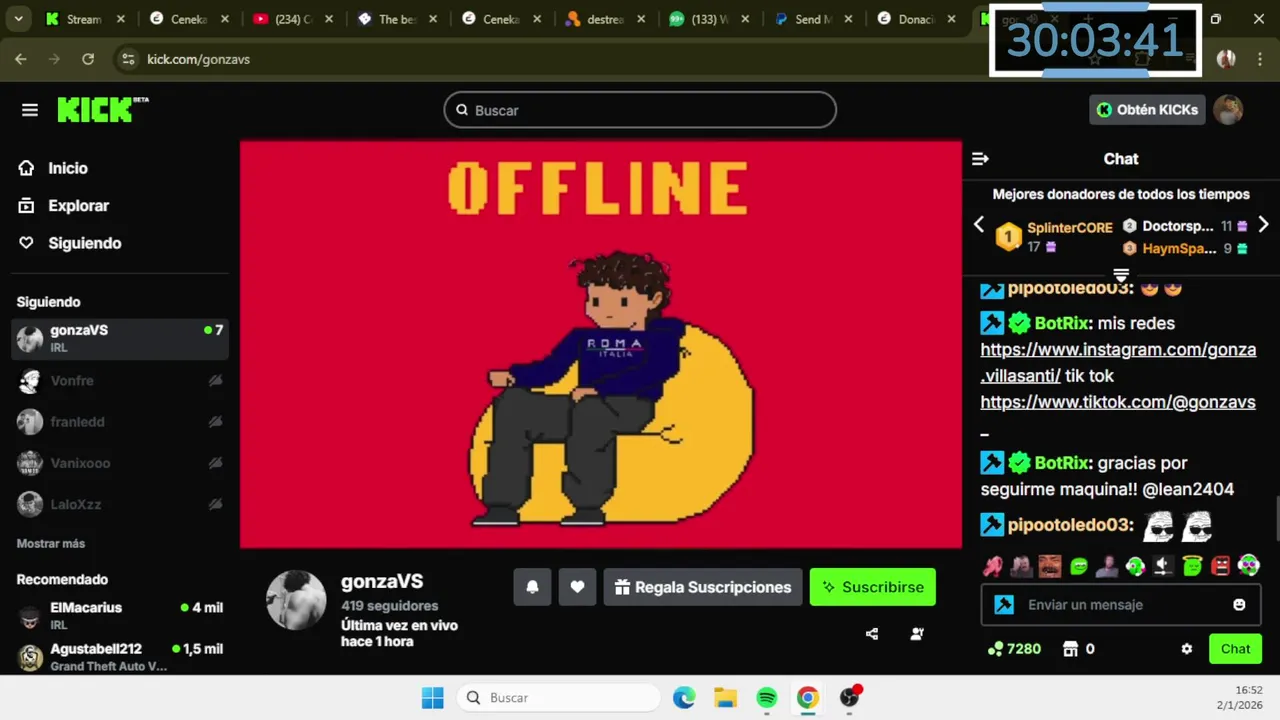
Task: Pick the red angry face emote
Action: pyautogui.click(x=1221, y=566)
